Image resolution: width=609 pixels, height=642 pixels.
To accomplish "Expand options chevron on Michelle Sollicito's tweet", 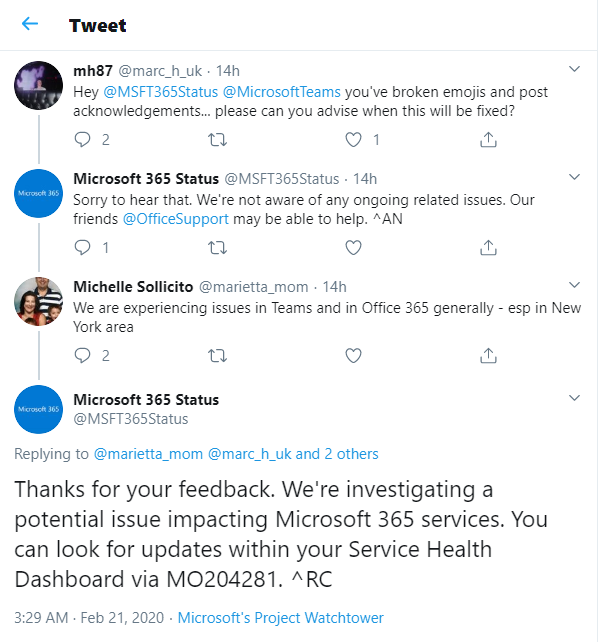I will click(x=575, y=285).
